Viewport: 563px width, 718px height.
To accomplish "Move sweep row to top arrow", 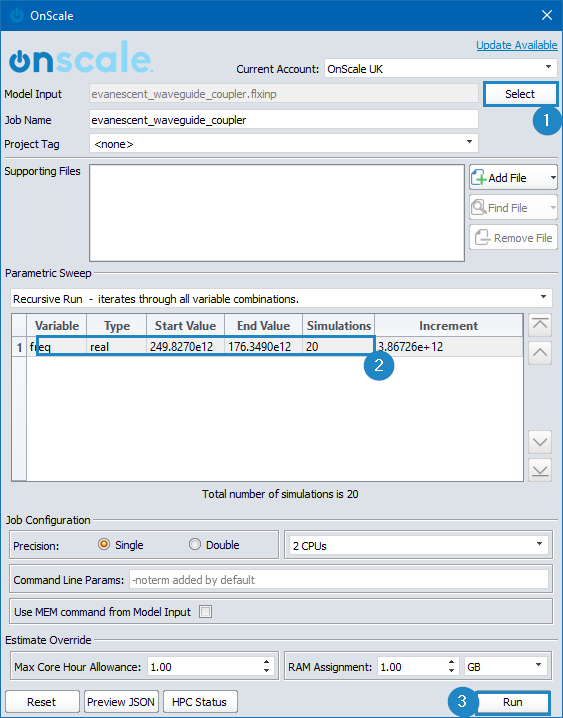I will 540,325.
